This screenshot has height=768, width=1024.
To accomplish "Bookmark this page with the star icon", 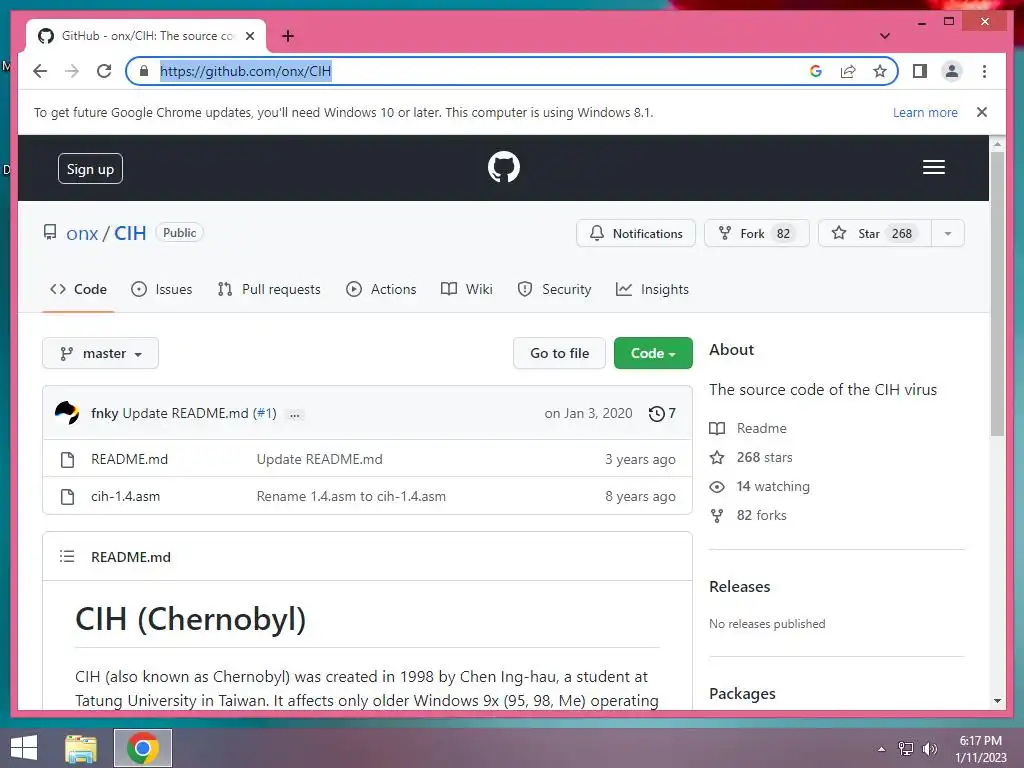I will [880, 71].
